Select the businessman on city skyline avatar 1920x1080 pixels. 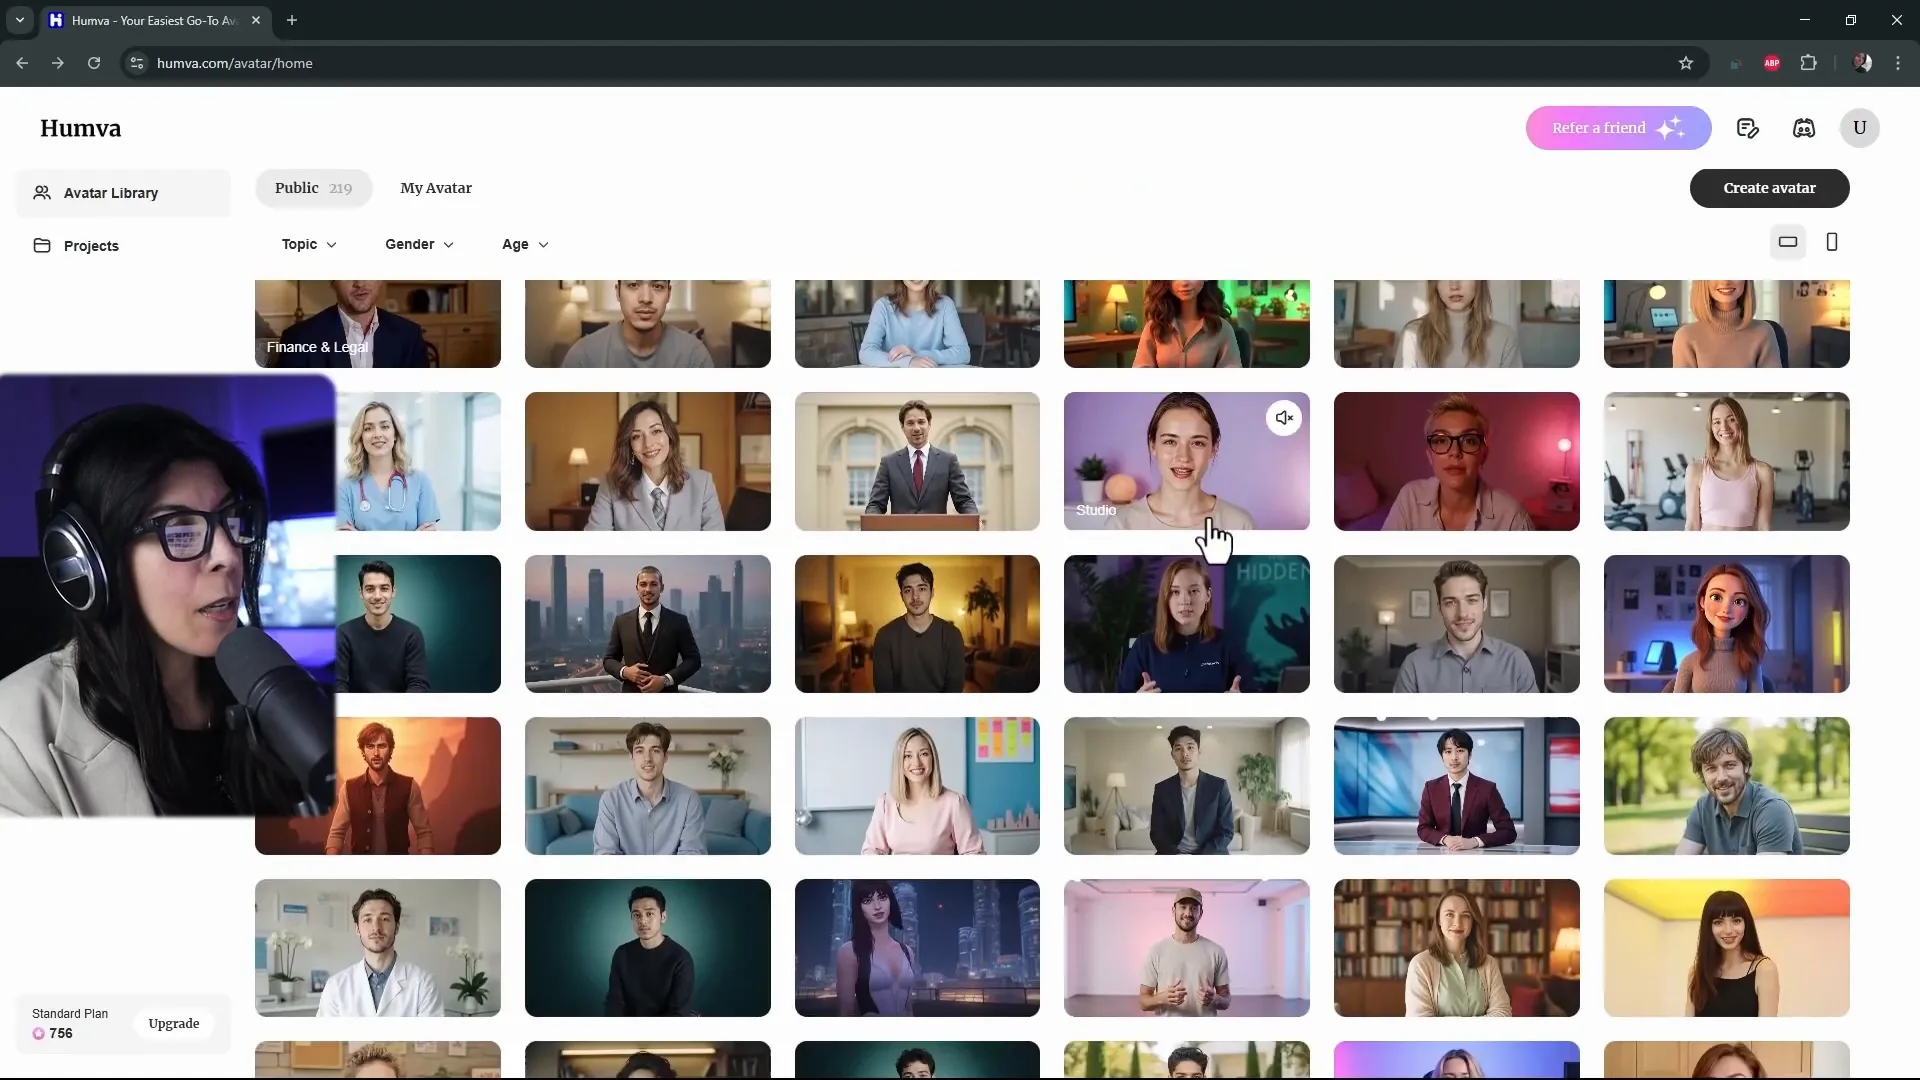point(647,624)
